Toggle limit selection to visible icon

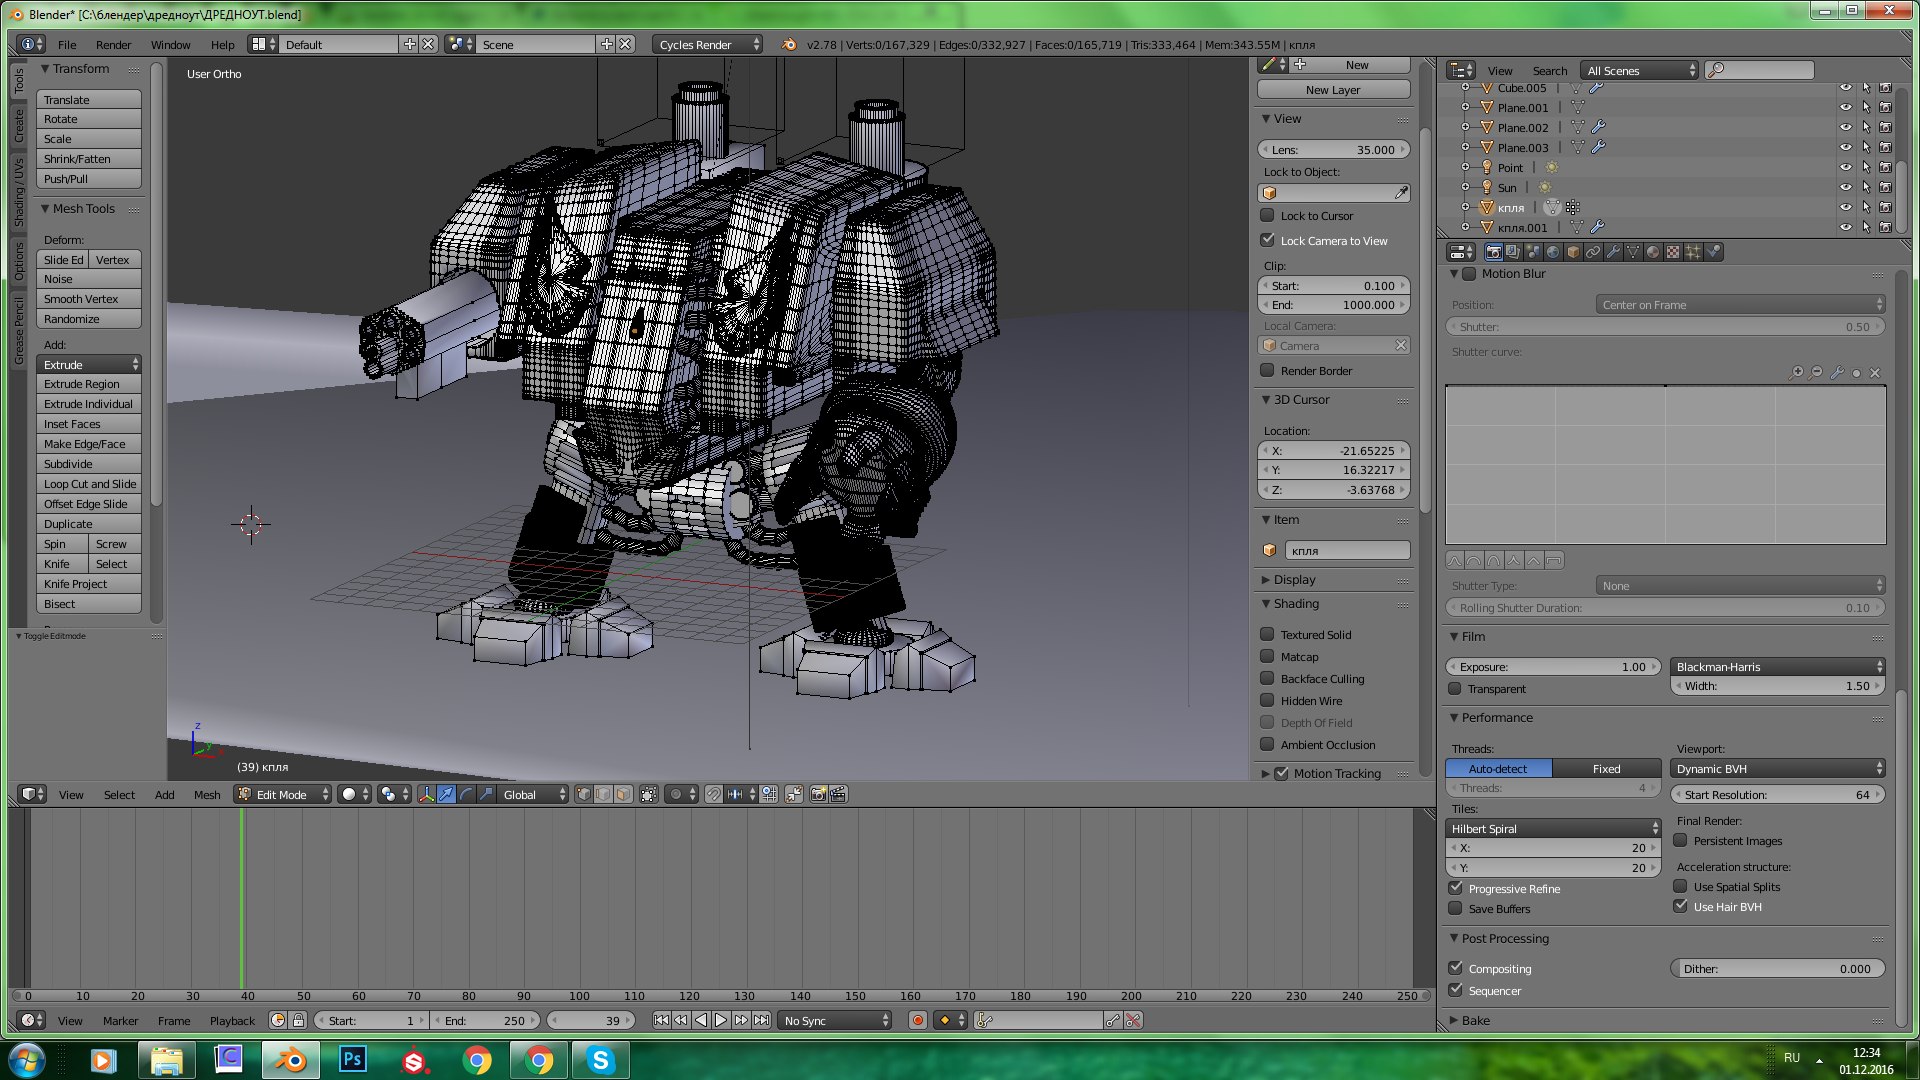point(649,795)
